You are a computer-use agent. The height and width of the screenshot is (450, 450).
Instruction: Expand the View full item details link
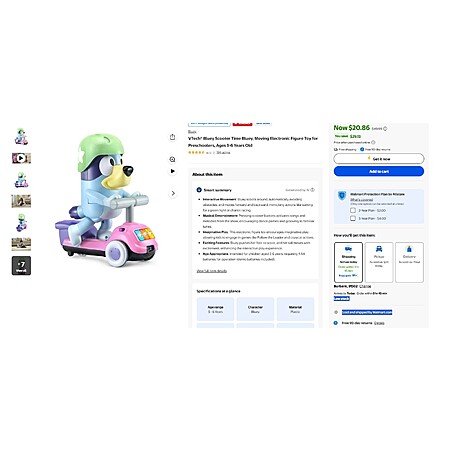tap(212, 271)
